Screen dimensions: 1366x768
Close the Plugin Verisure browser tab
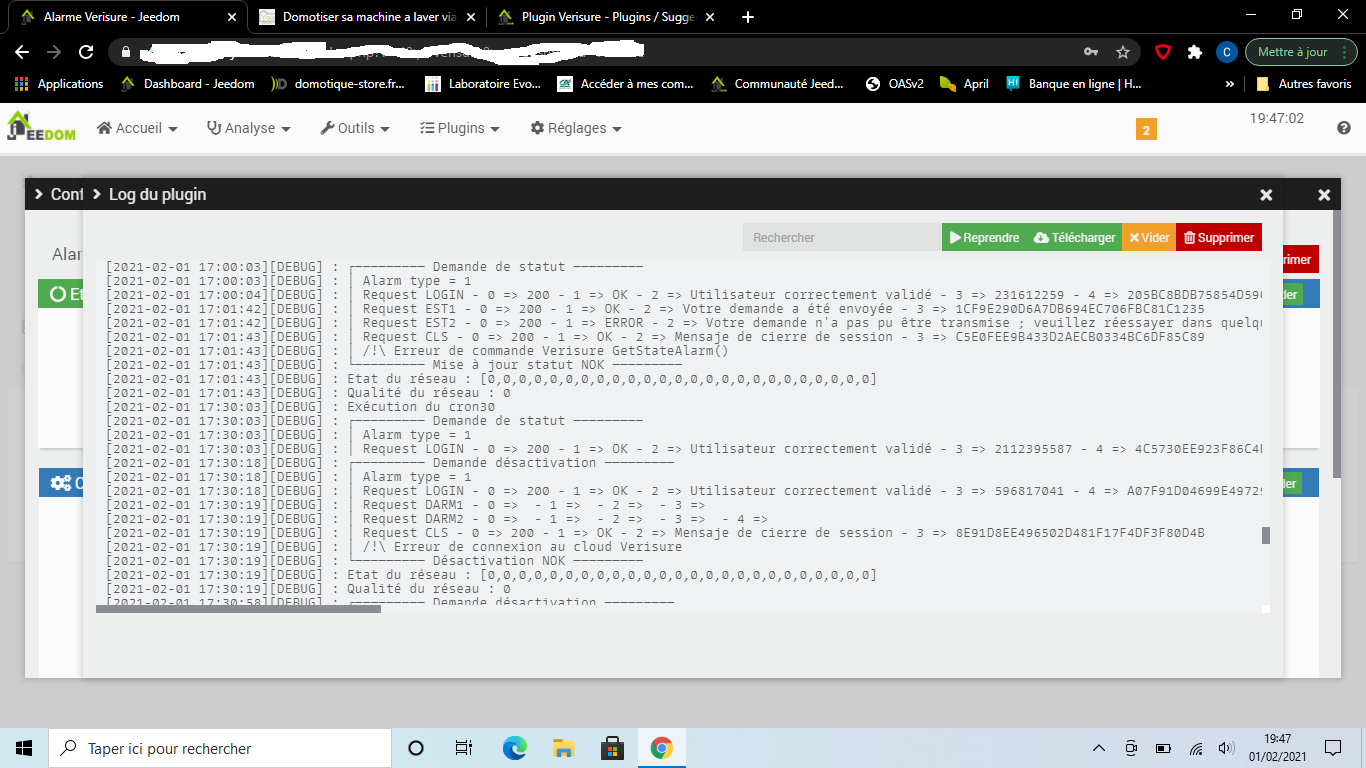[x=709, y=17]
